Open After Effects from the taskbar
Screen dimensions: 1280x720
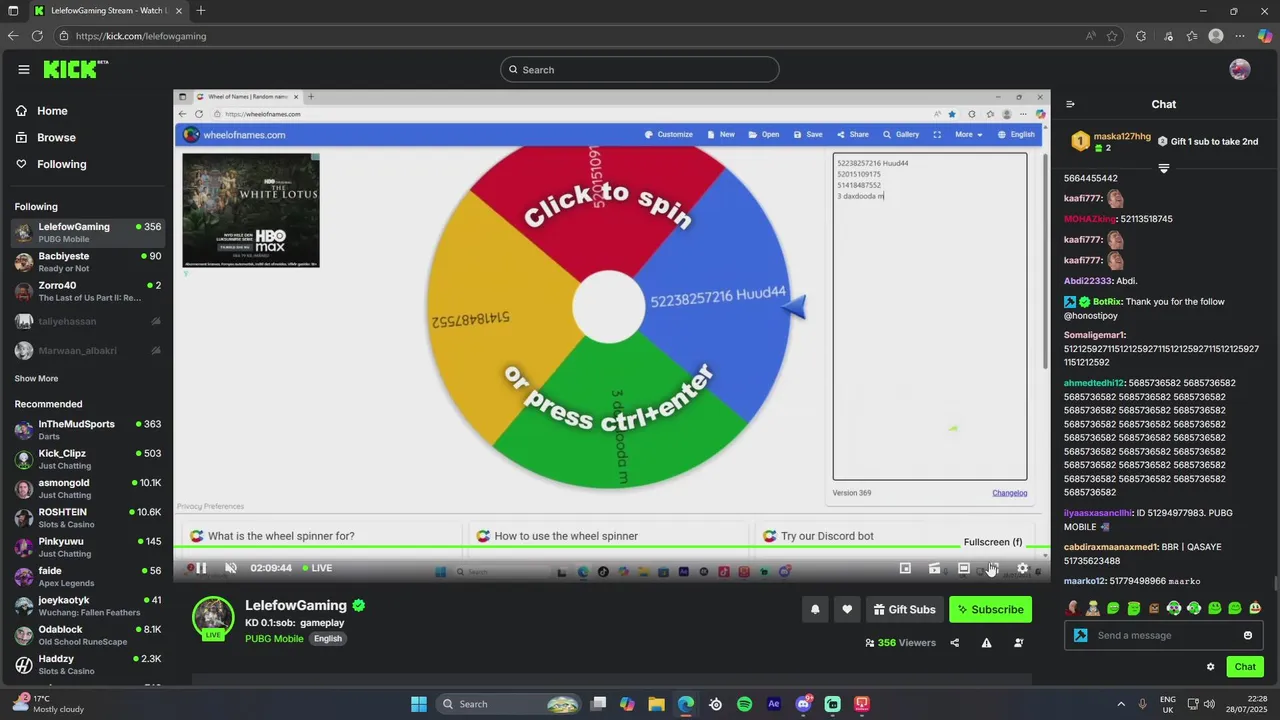774,704
